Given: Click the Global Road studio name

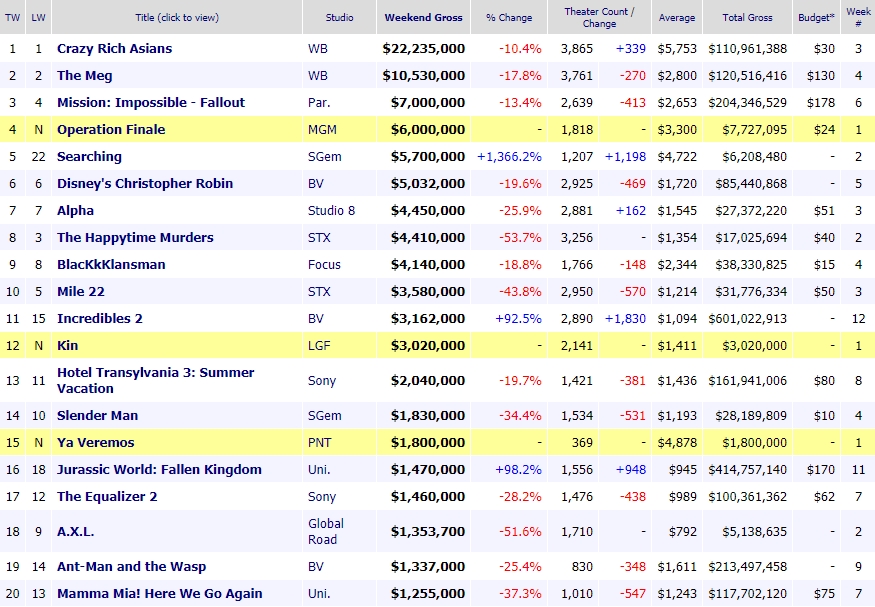Looking at the screenshot, I should click(x=326, y=532).
